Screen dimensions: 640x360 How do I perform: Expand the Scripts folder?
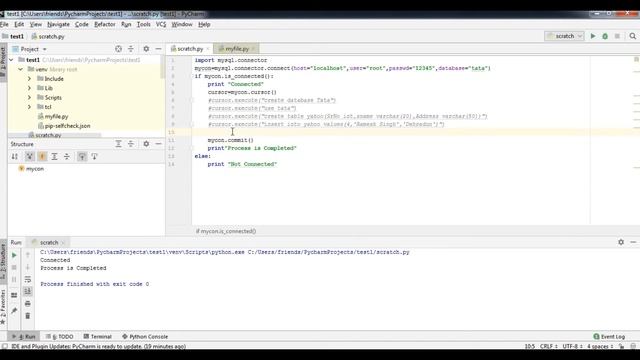29,98
